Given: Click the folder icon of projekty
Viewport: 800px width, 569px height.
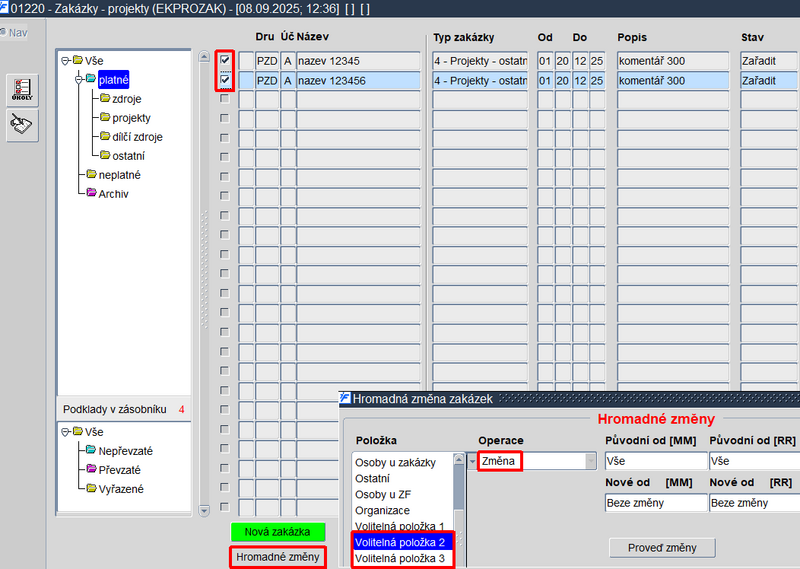Looking at the screenshot, I should [105, 117].
